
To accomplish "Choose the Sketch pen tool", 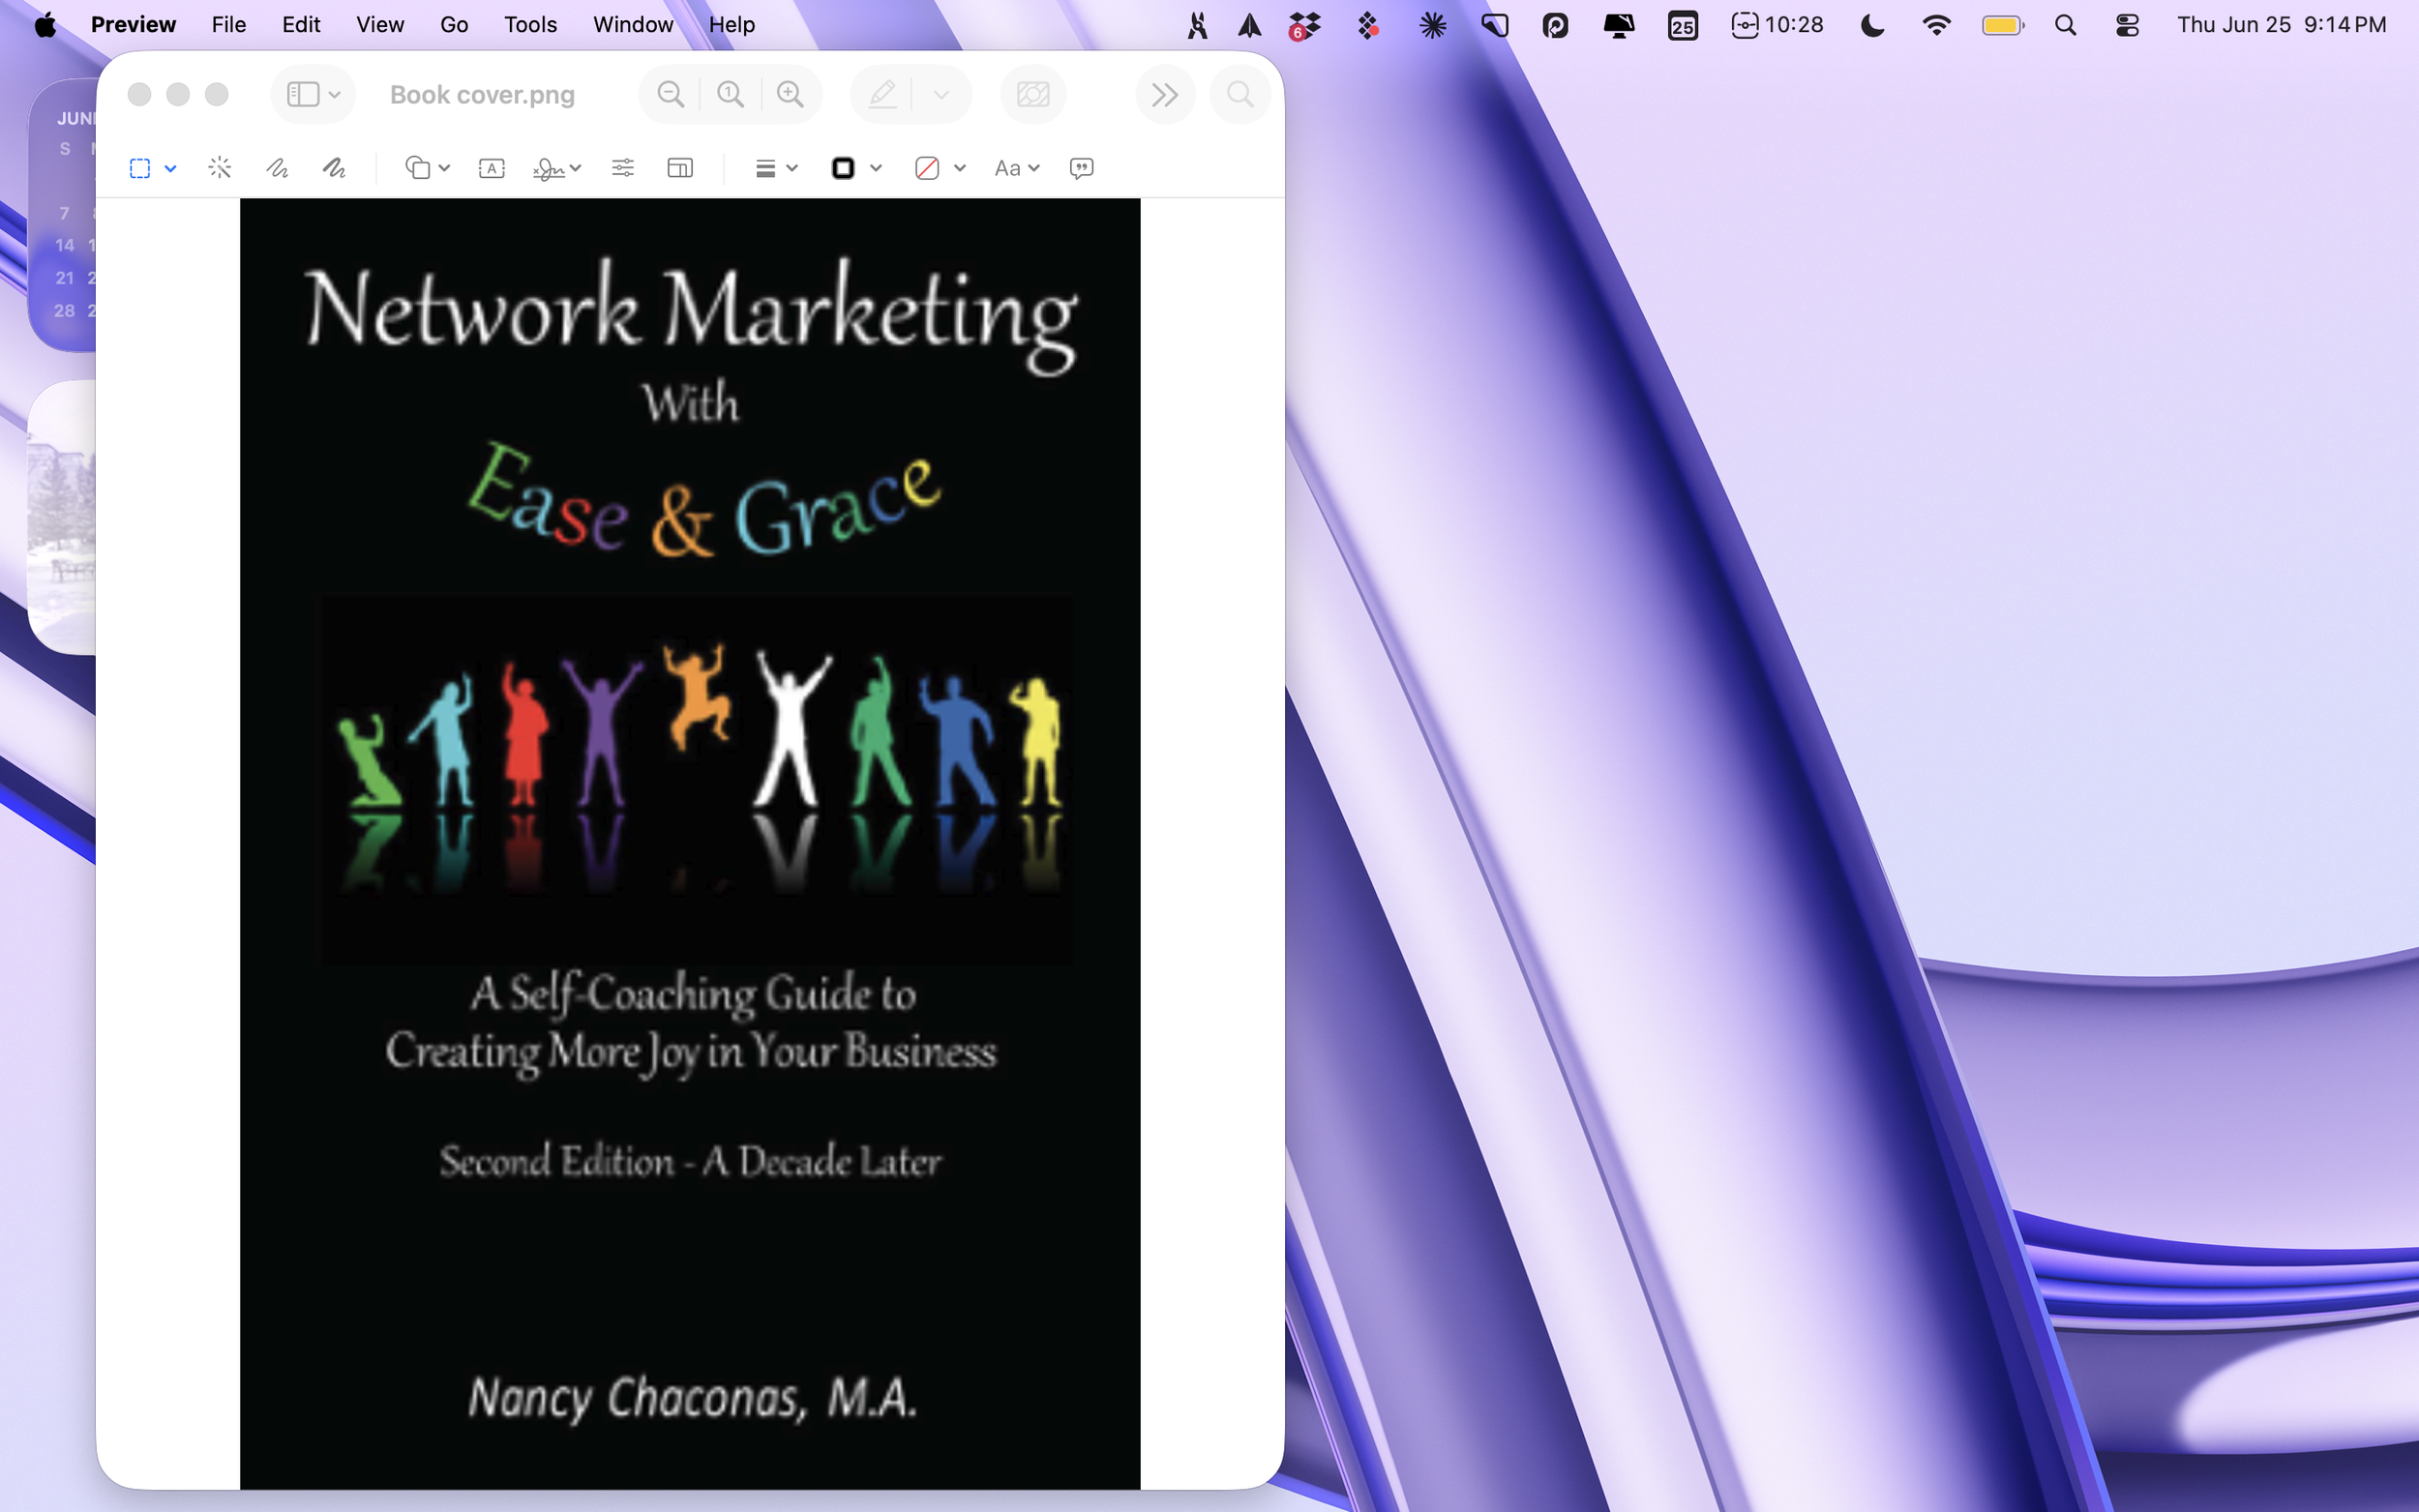I will click(x=277, y=168).
